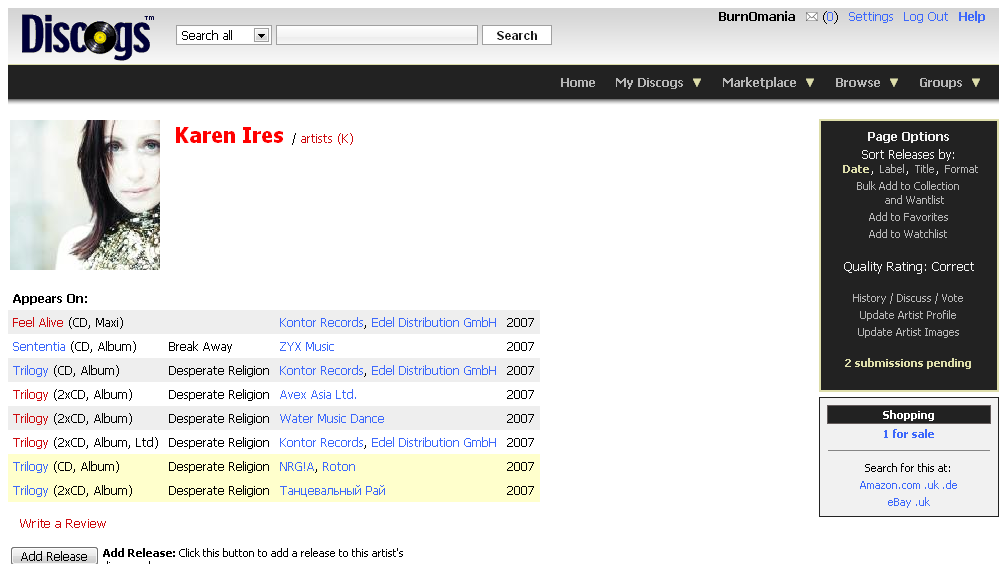
Task: Click the Discogs logo
Action: (x=87, y=37)
